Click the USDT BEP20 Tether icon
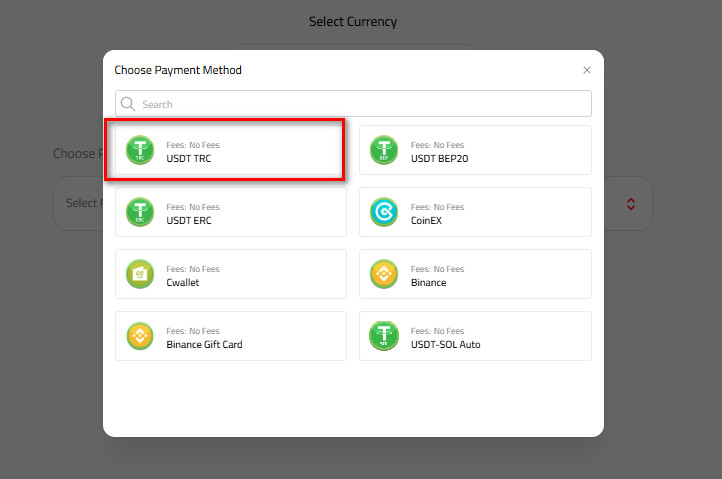The width and height of the screenshot is (722, 479). coord(384,150)
